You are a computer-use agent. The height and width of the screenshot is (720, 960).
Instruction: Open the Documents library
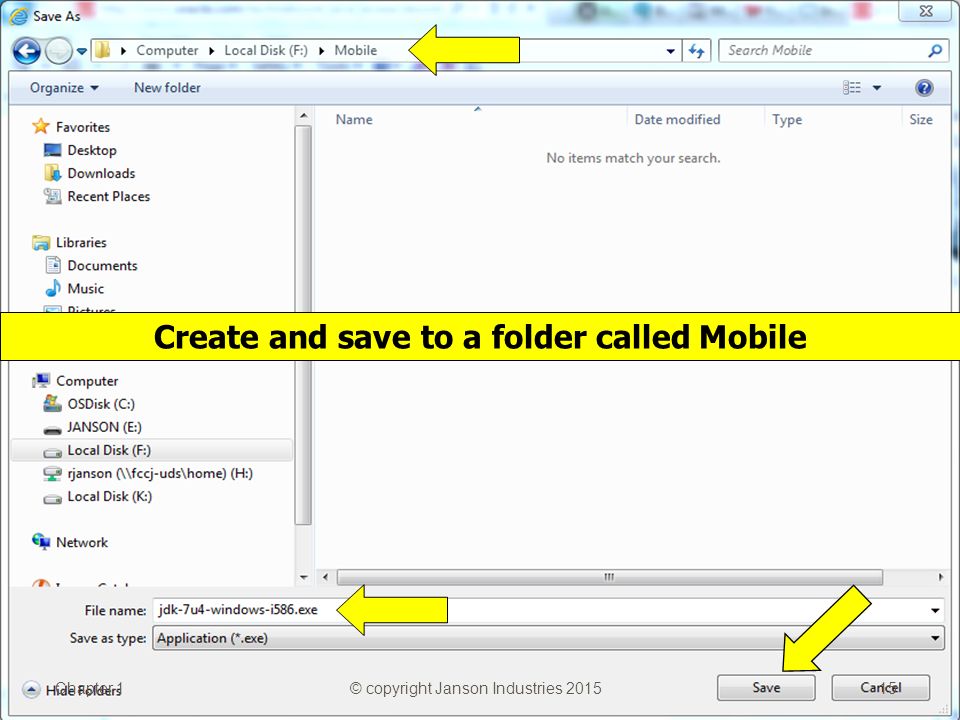point(102,266)
